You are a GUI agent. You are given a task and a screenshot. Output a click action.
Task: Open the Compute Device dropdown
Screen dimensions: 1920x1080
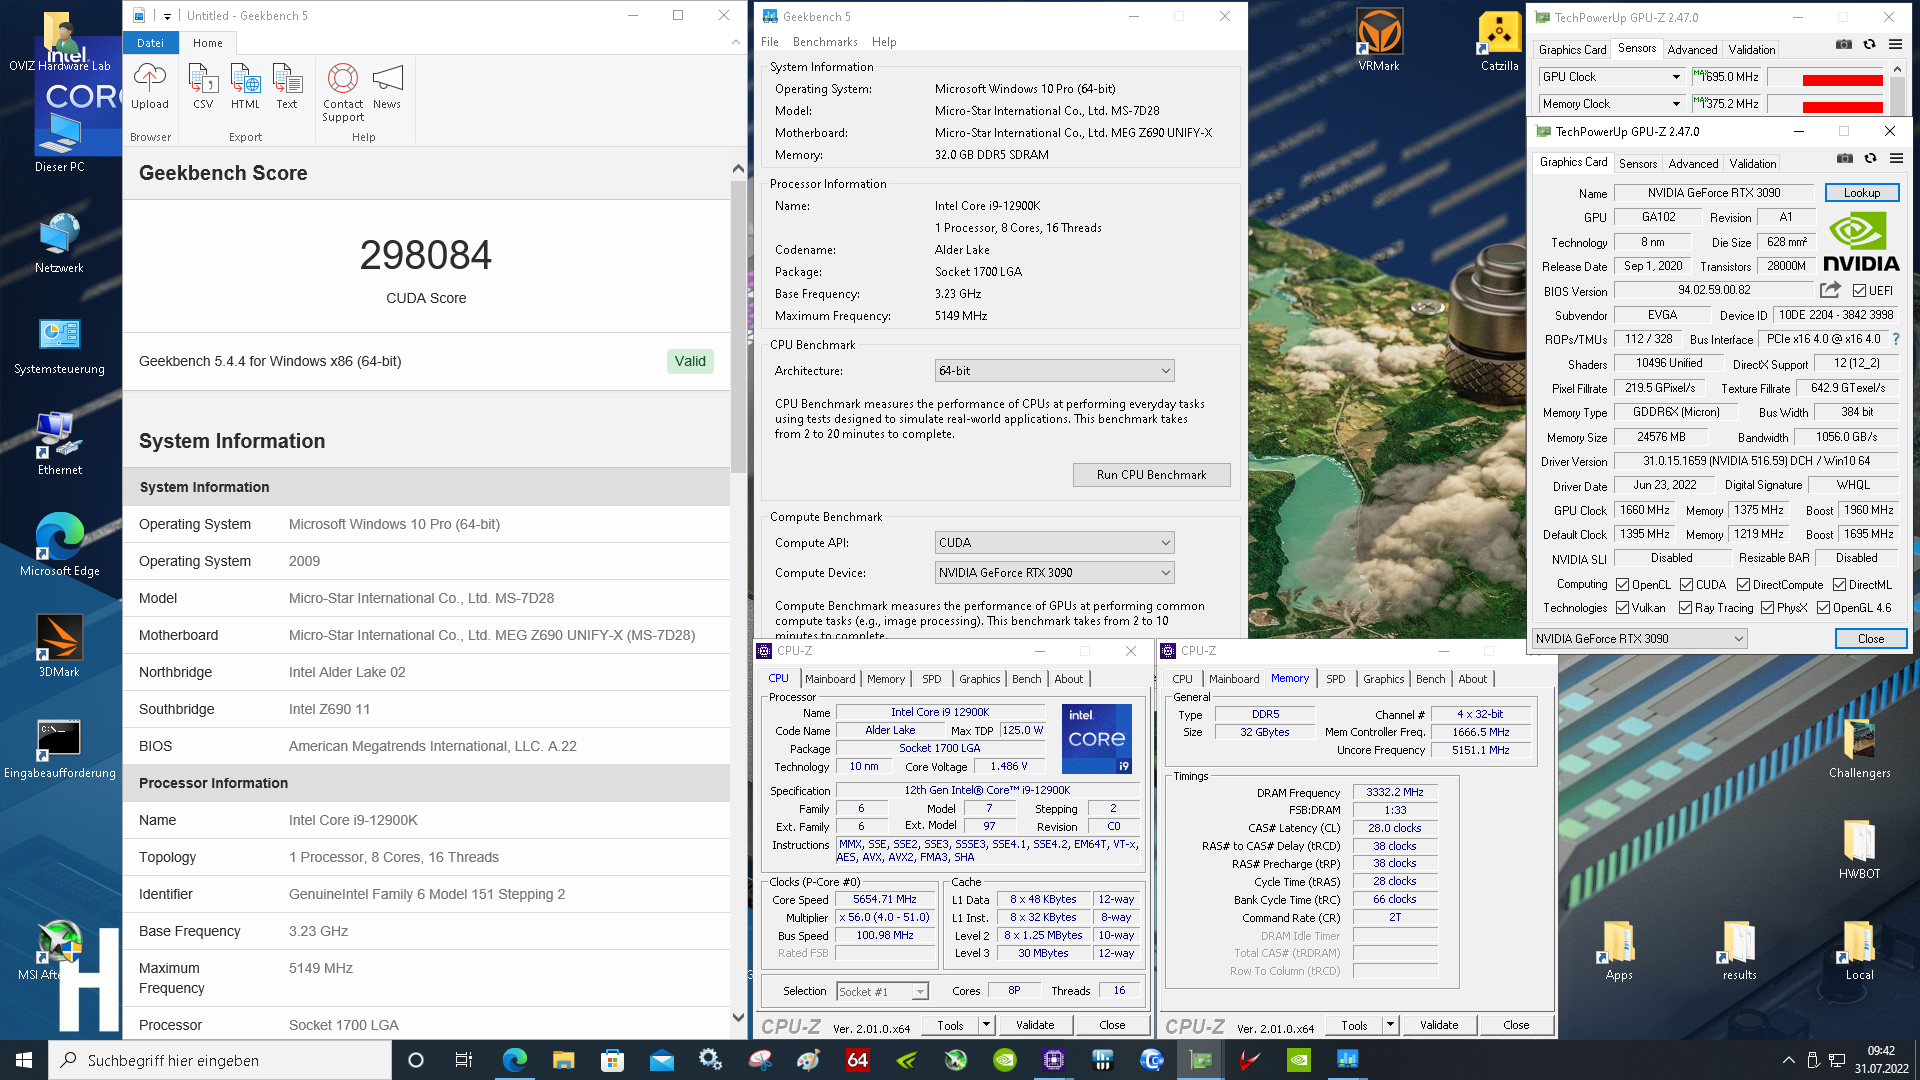point(1054,573)
